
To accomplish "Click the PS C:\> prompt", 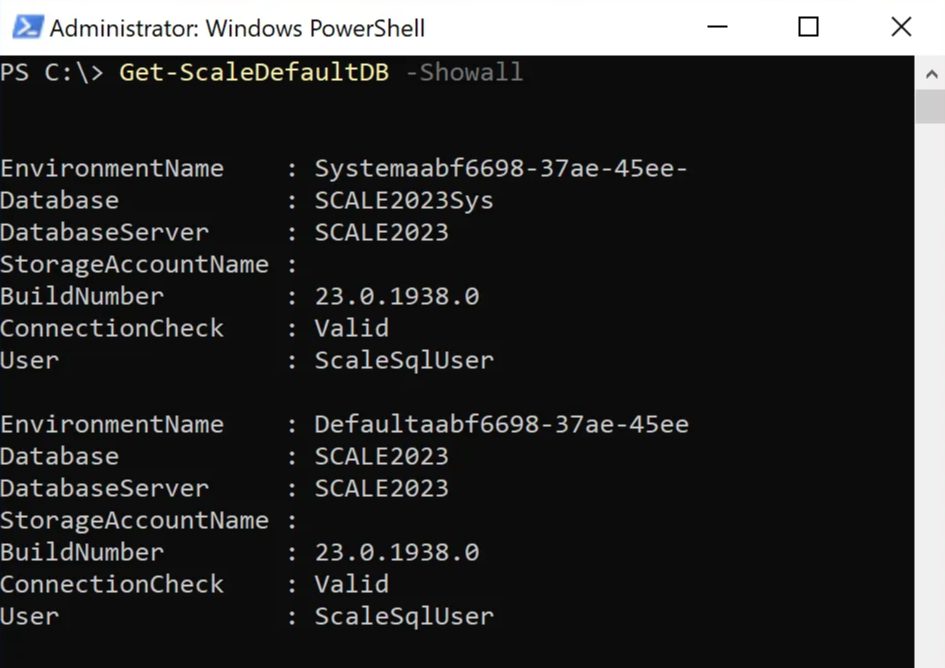I will click(x=52, y=73).
